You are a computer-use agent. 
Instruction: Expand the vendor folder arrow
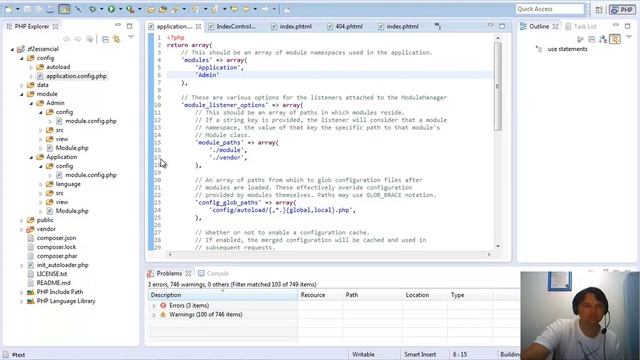(22, 229)
